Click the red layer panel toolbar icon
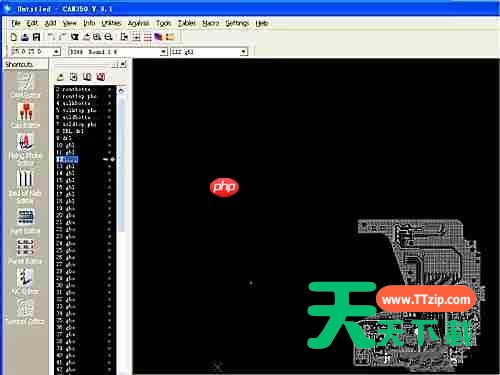The image size is (500, 375). (x=100, y=77)
